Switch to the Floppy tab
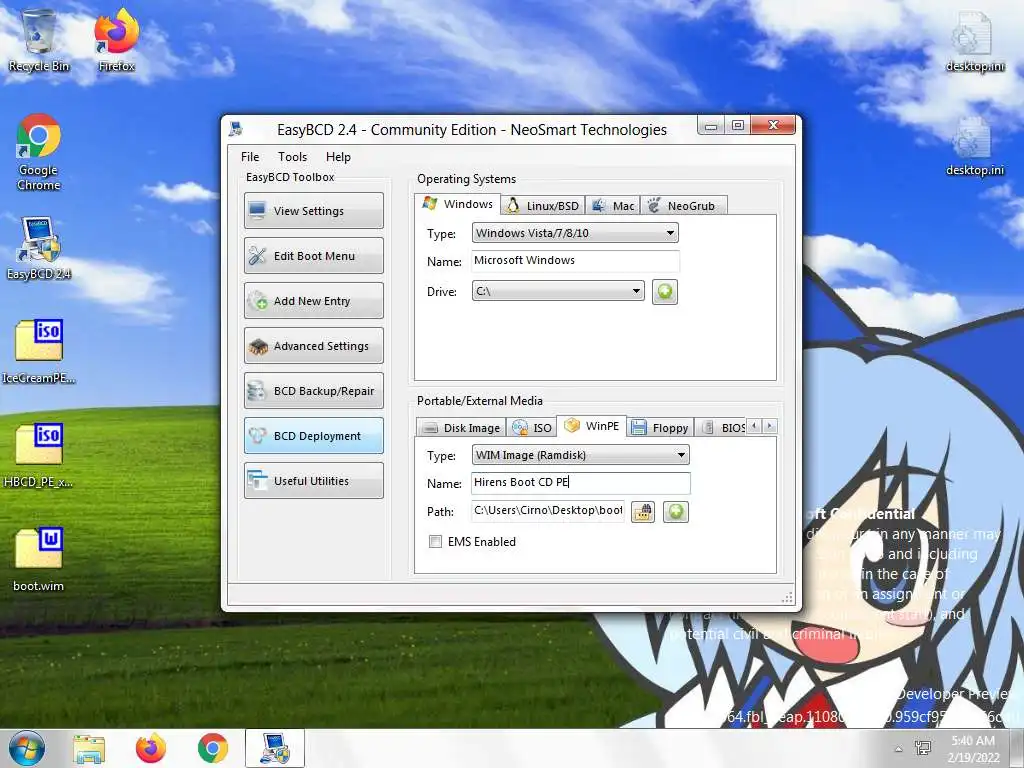This screenshot has height=768, width=1024. pyautogui.click(x=660, y=428)
